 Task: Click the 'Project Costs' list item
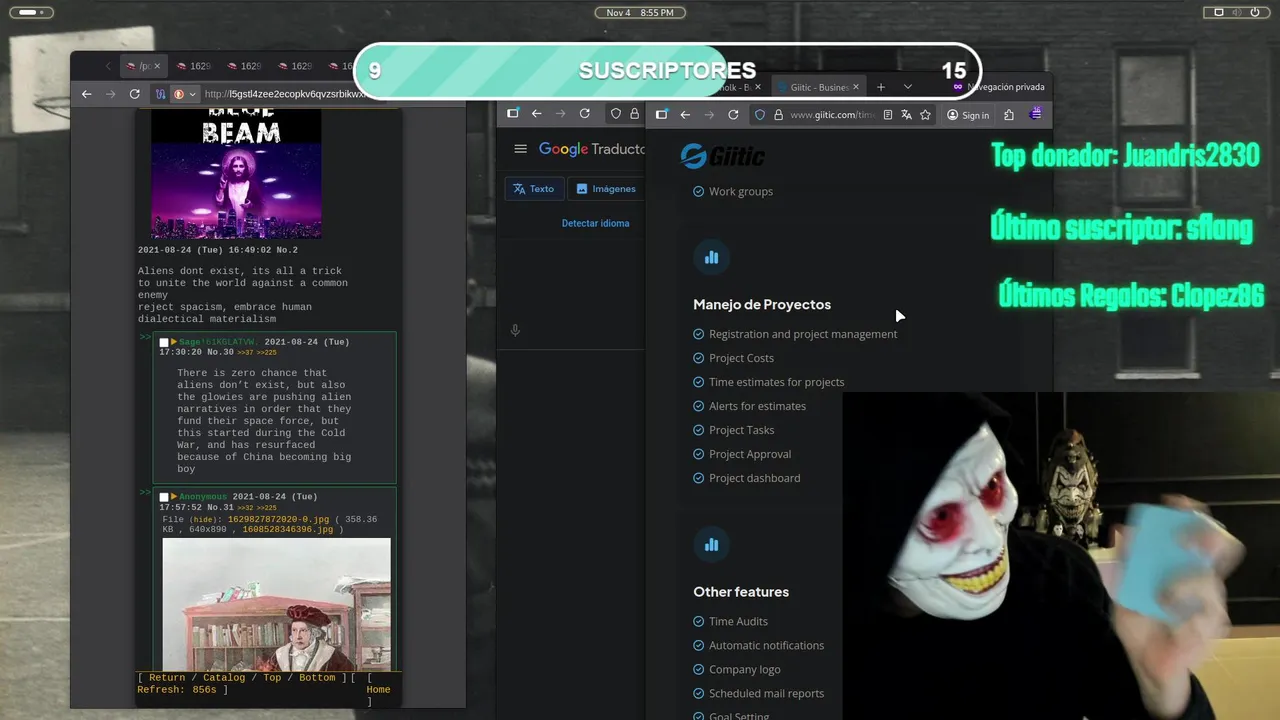741,358
